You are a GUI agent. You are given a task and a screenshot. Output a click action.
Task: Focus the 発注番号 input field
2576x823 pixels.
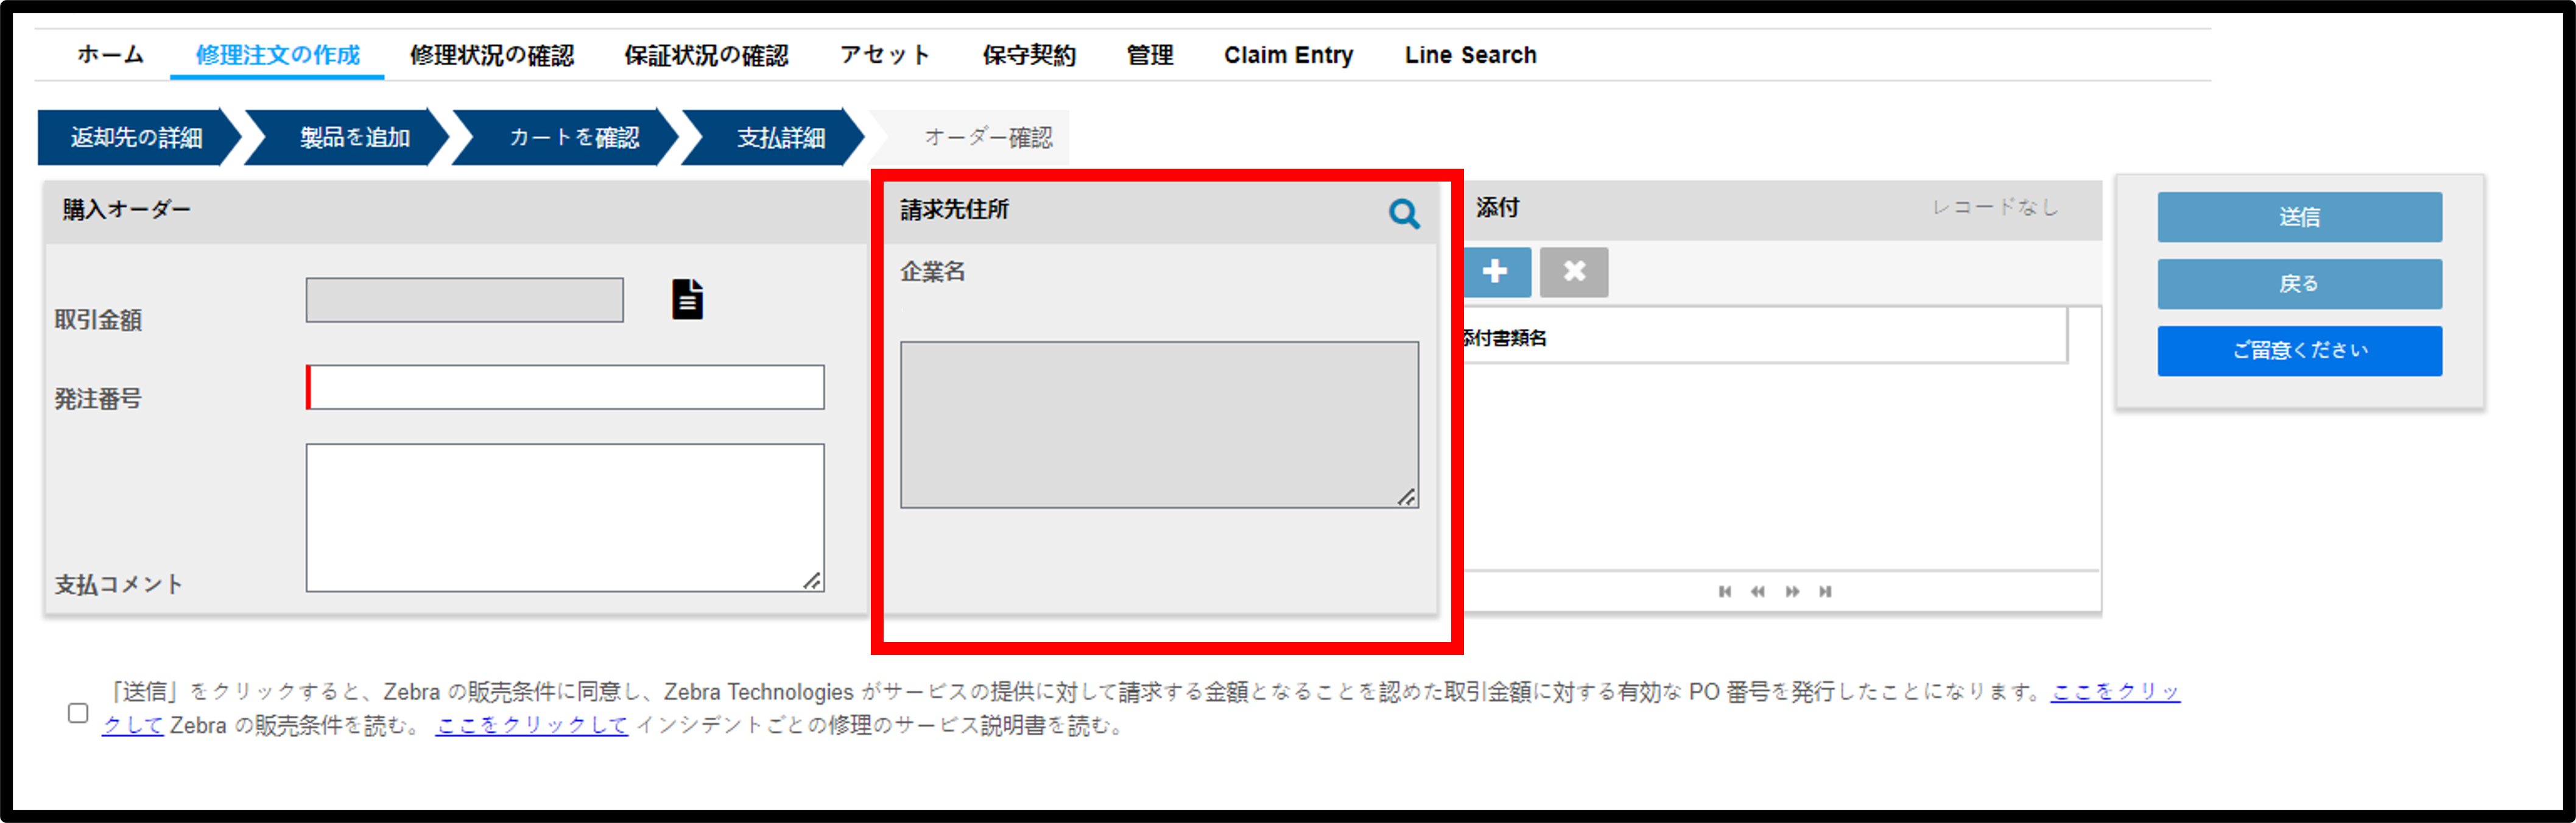pyautogui.click(x=565, y=387)
